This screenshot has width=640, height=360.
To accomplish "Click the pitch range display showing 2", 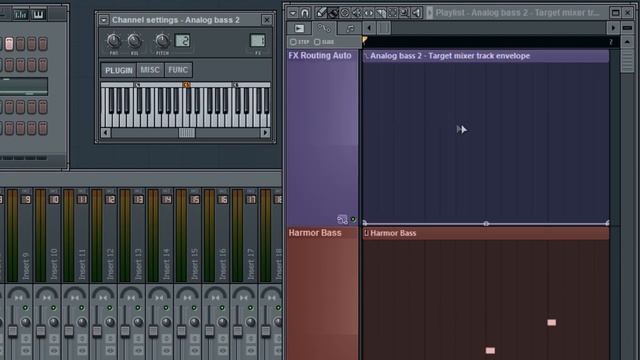I will [x=182, y=40].
